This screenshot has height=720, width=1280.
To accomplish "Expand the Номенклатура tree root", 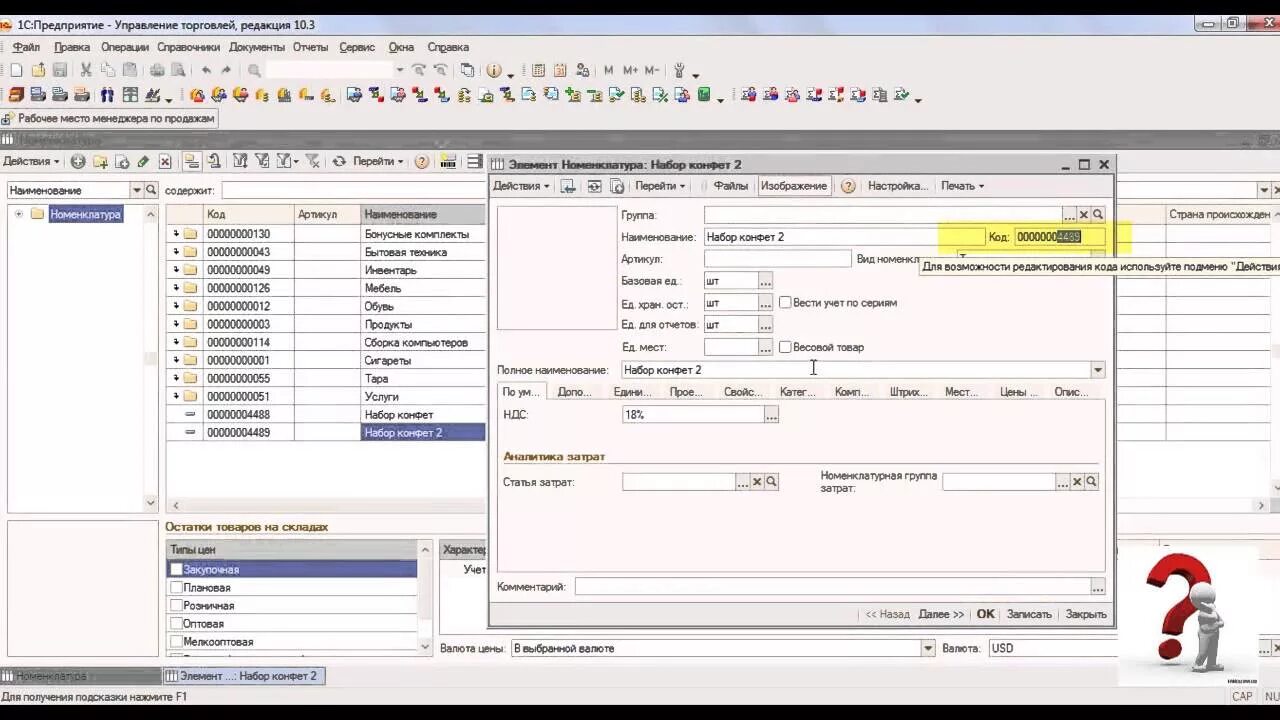I will [x=18, y=214].
